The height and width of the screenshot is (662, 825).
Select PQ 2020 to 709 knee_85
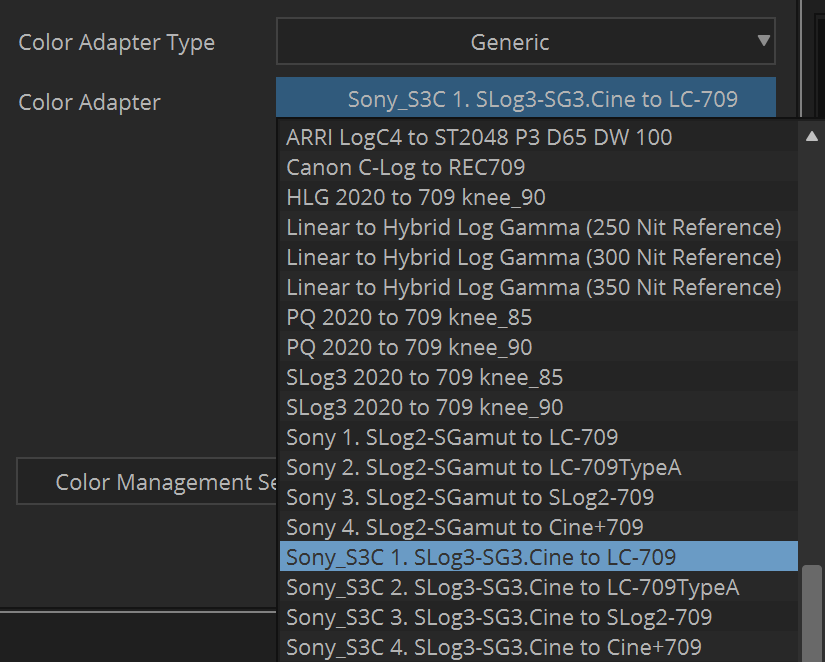click(539, 317)
